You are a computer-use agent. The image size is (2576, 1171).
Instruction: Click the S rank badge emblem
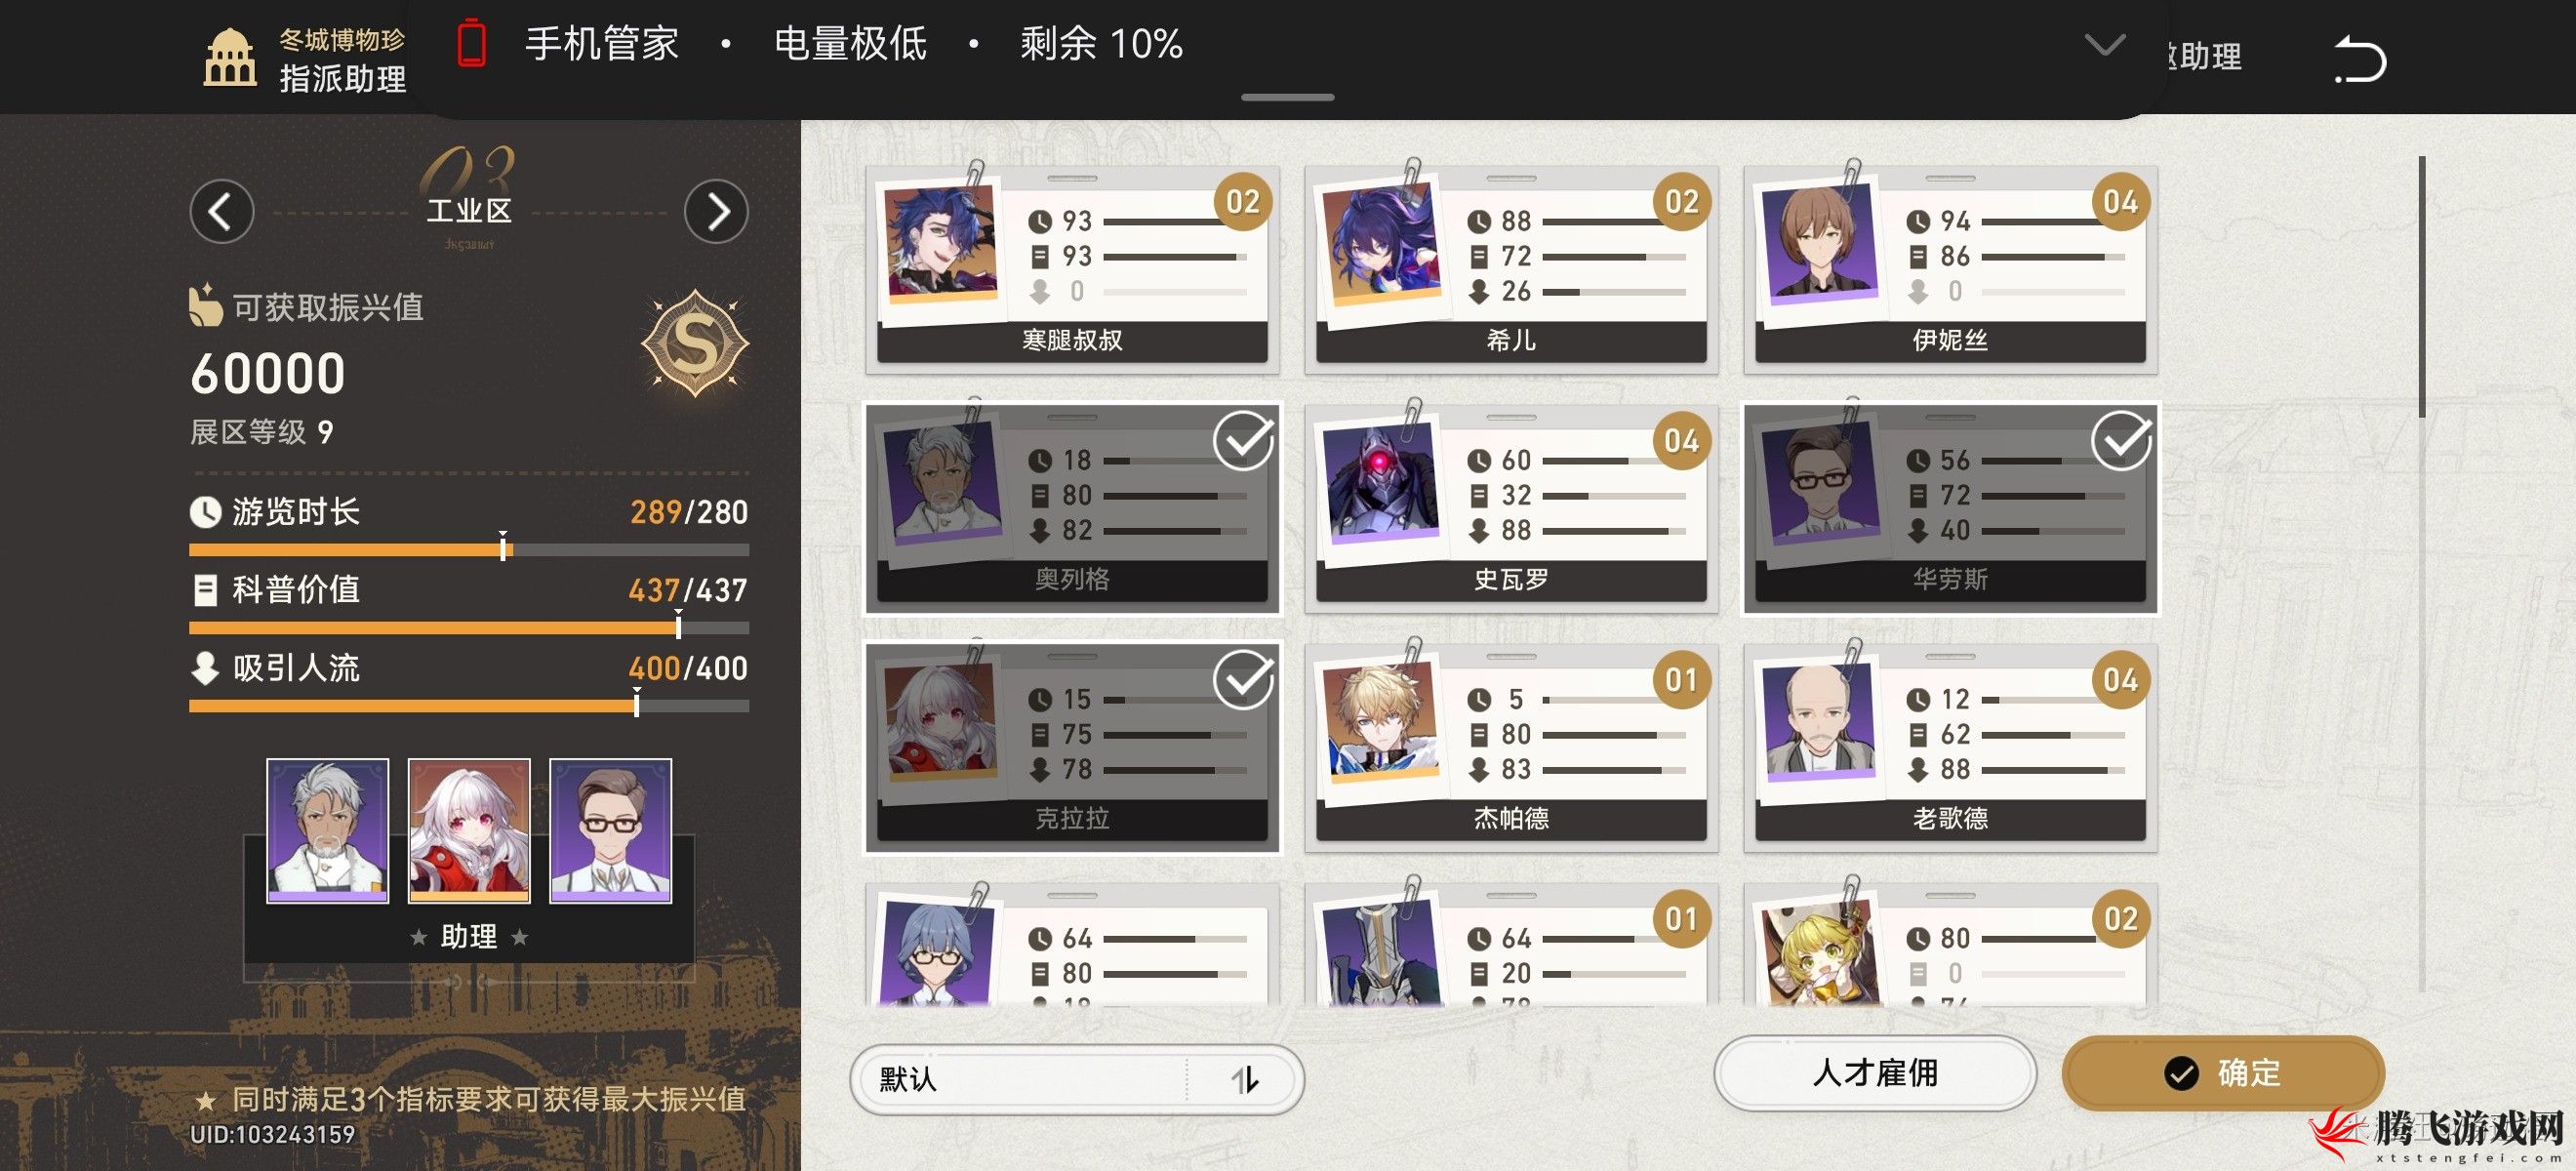tap(695, 343)
